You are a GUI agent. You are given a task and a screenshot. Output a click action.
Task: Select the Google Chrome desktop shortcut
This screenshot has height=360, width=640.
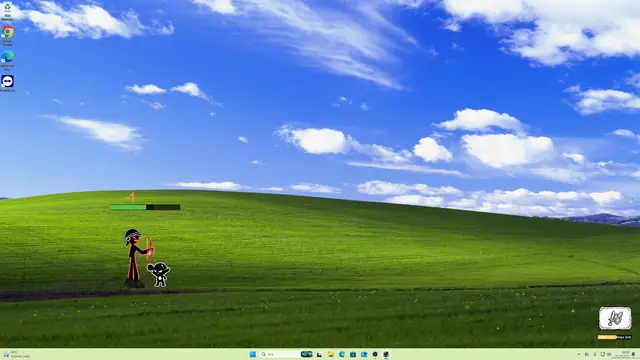7,35
